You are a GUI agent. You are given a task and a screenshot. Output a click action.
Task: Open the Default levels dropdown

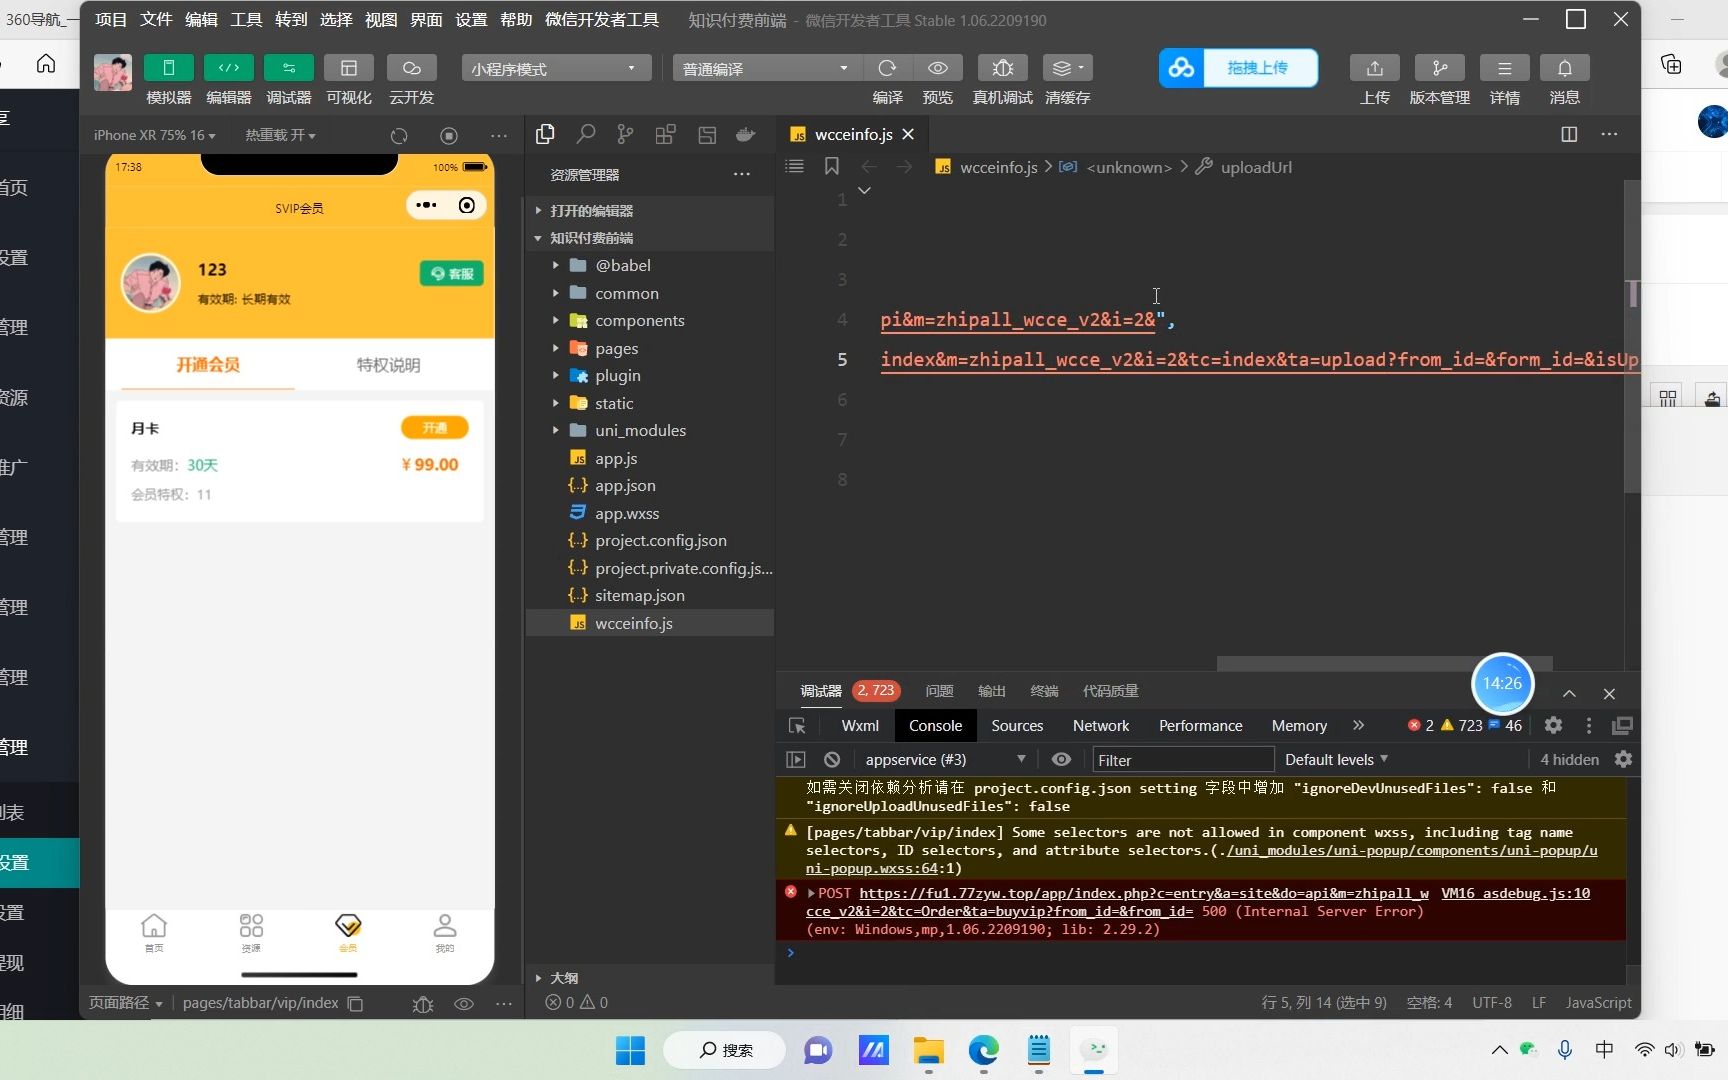point(1337,759)
